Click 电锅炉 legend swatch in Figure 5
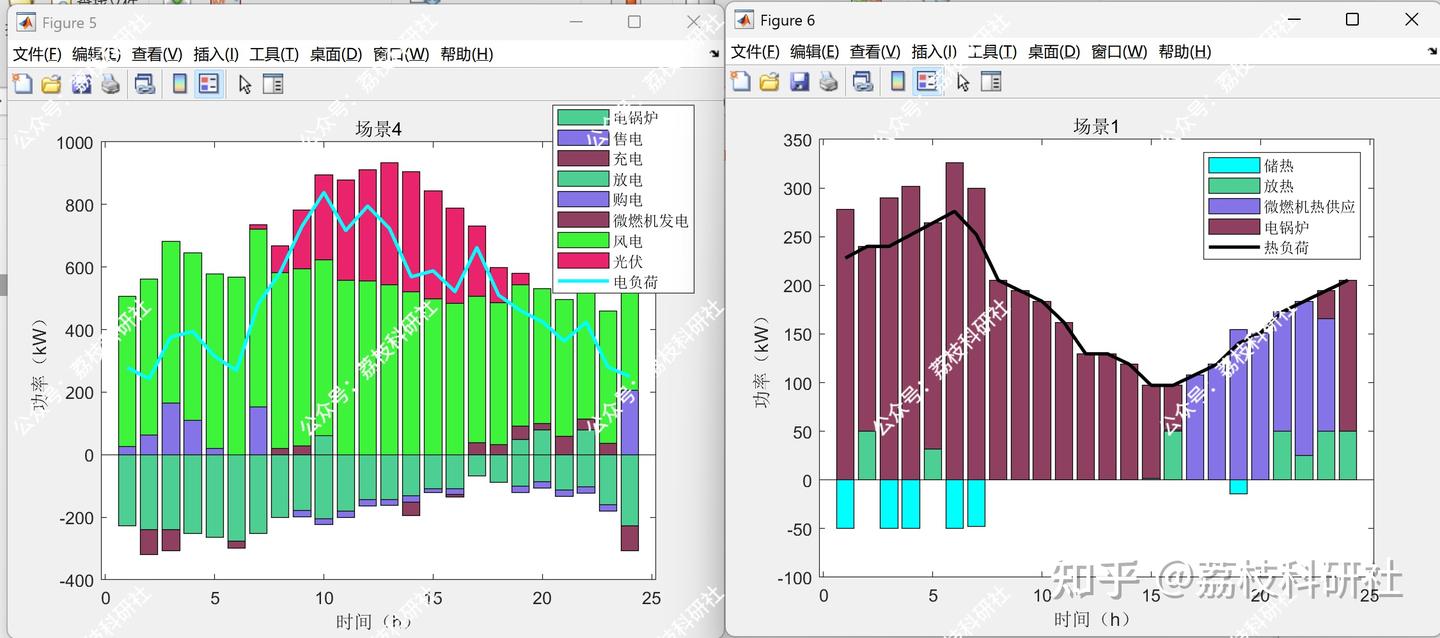Viewport: 1440px width, 638px height. (582, 118)
